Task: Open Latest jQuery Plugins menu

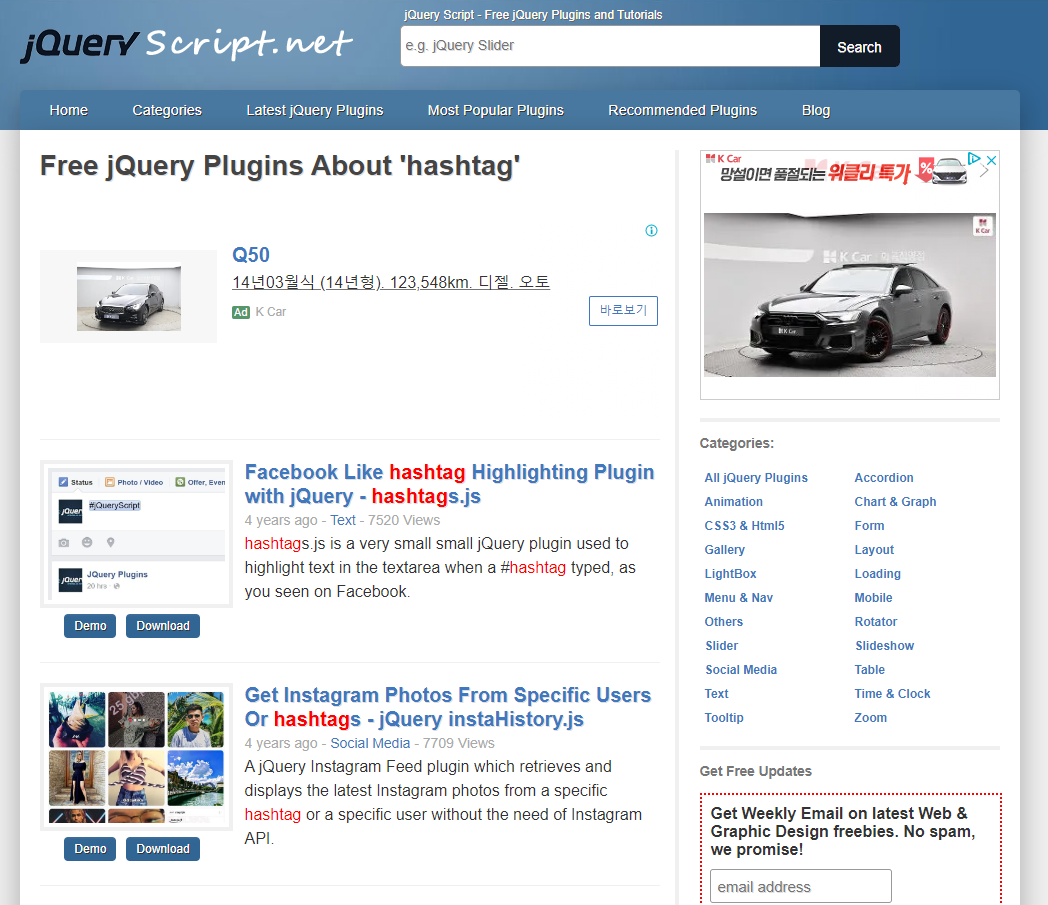Action: [315, 110]
